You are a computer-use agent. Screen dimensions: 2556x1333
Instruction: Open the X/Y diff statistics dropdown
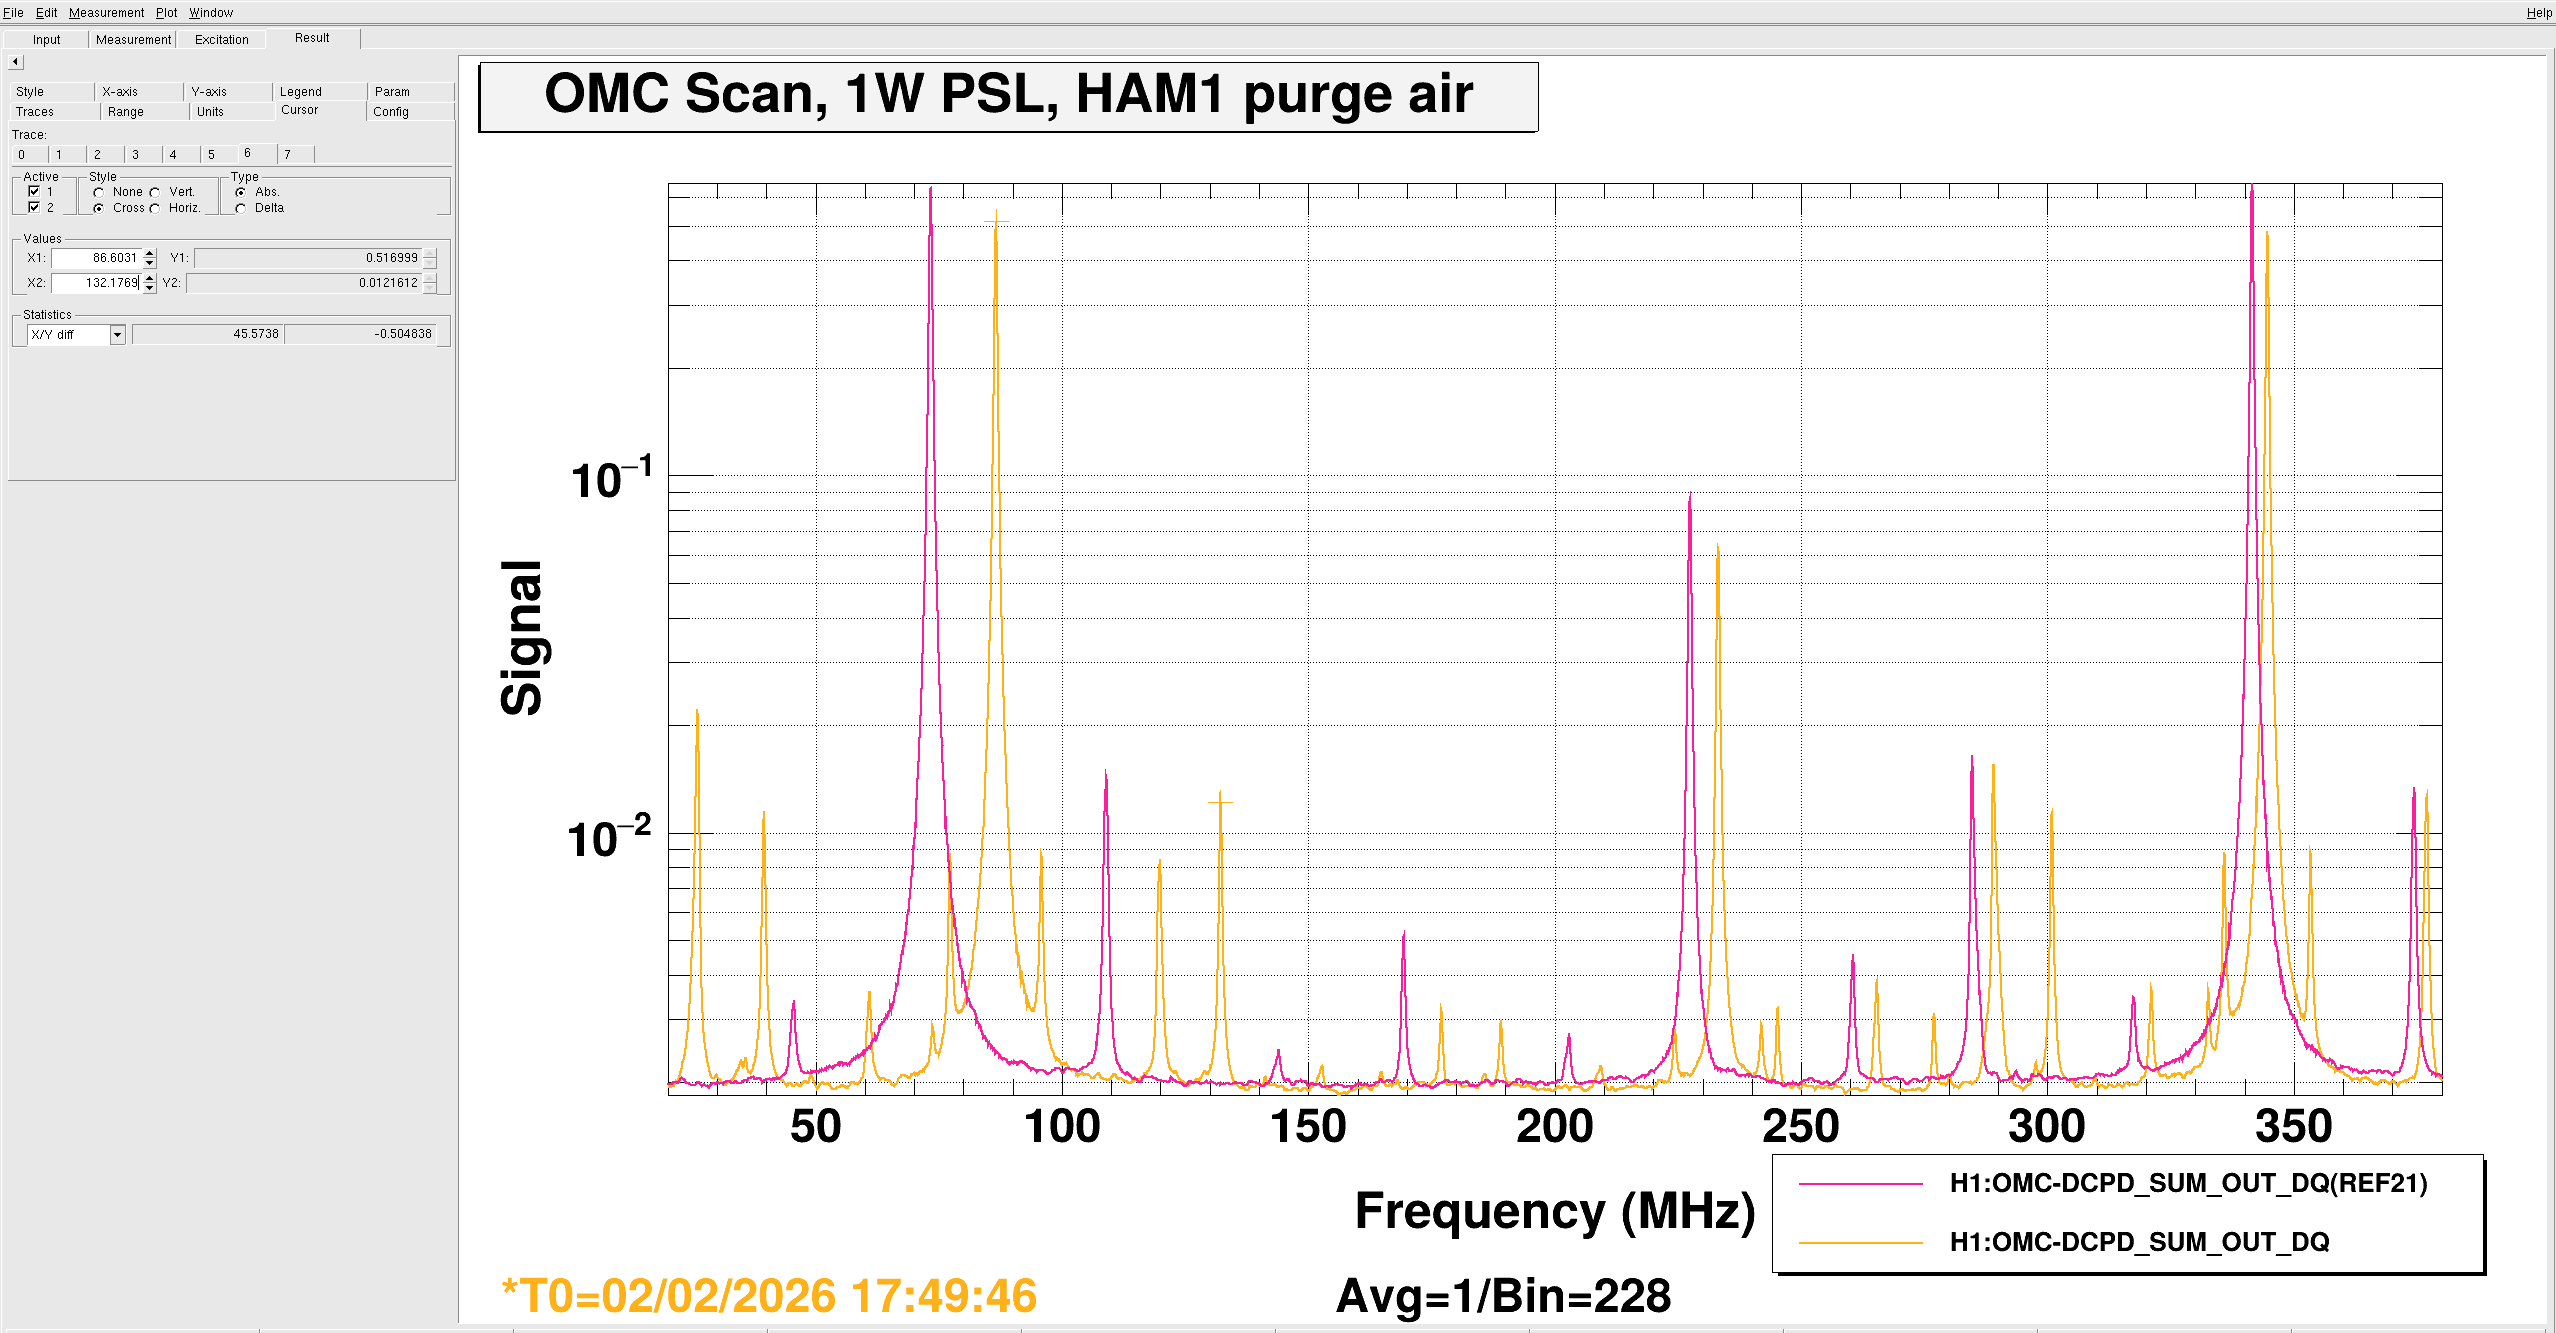point(117,335)
